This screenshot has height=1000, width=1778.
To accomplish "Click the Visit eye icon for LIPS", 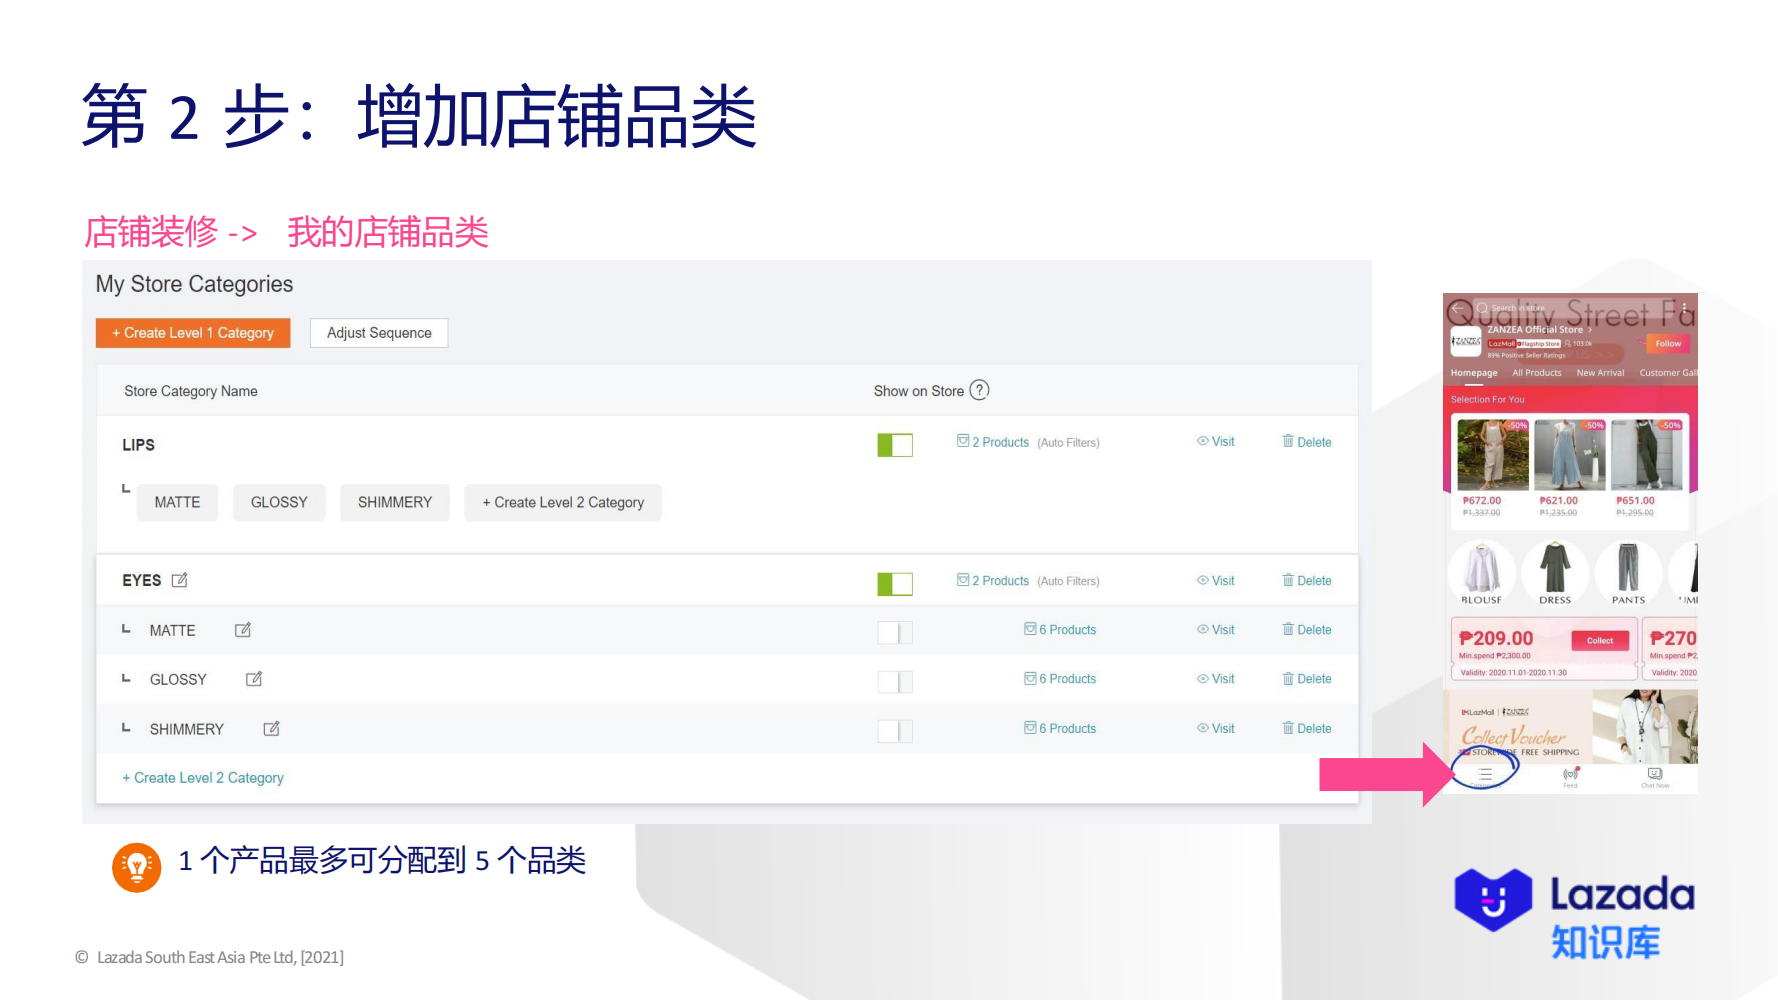I will (x=1203, y=441).
